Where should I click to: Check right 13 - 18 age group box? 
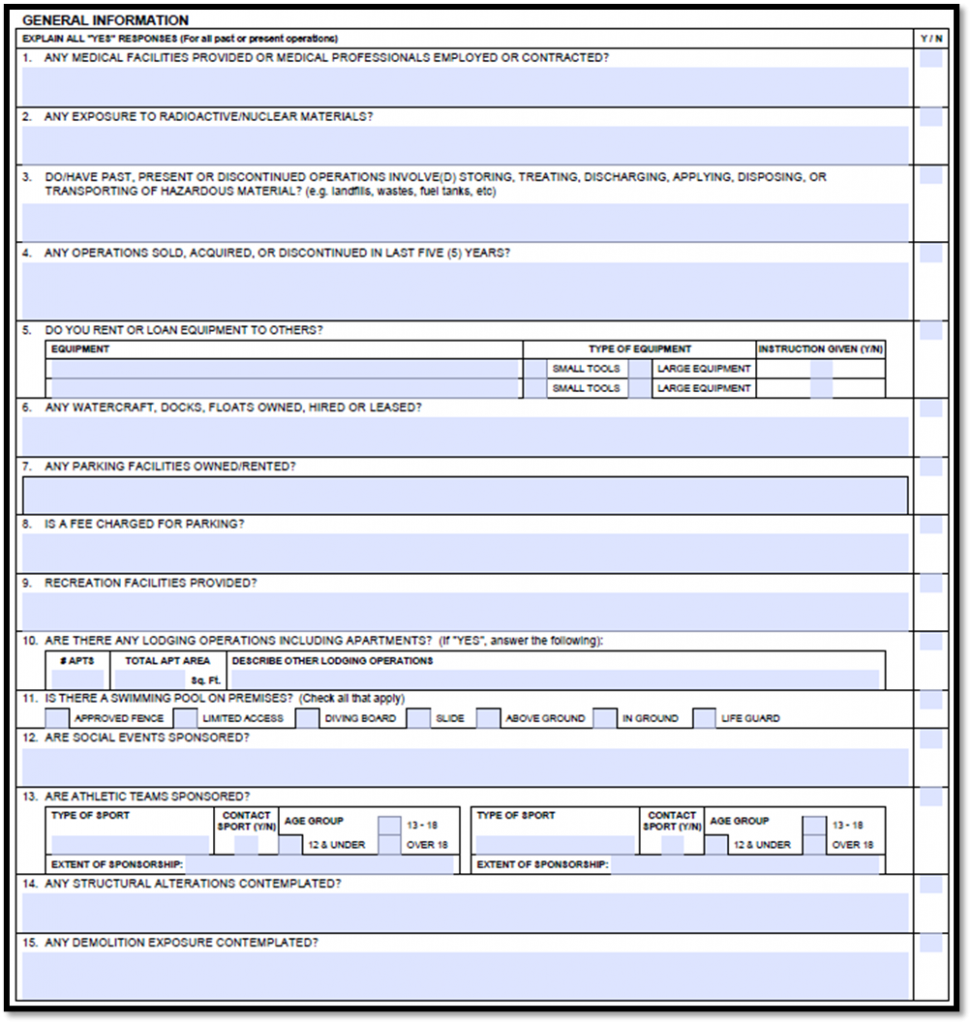[x=815, y=825]
